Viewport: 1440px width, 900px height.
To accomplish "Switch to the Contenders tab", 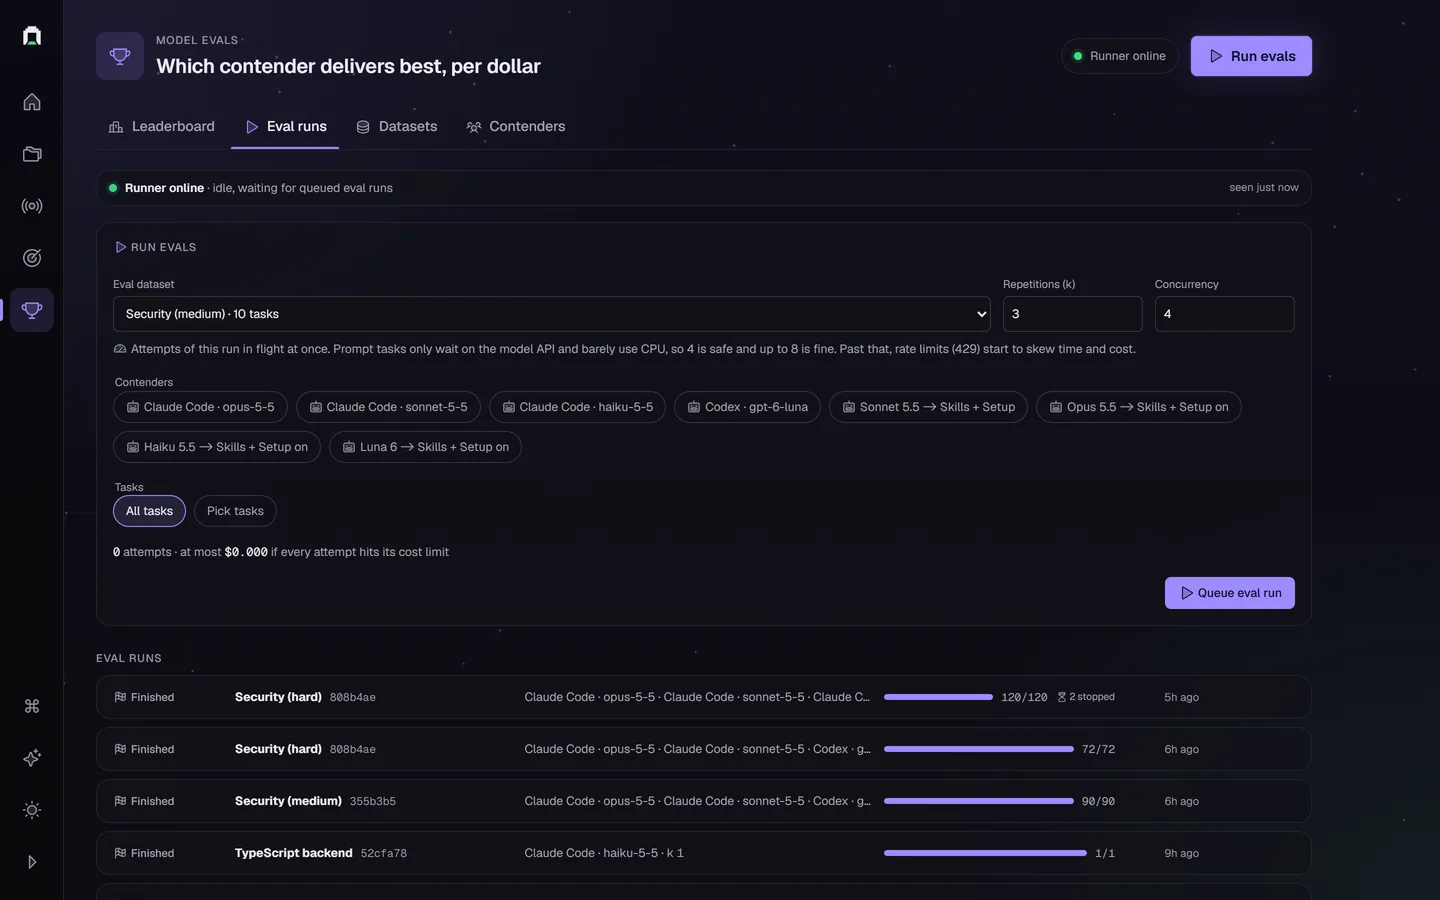I will click(x=516, y=127).
